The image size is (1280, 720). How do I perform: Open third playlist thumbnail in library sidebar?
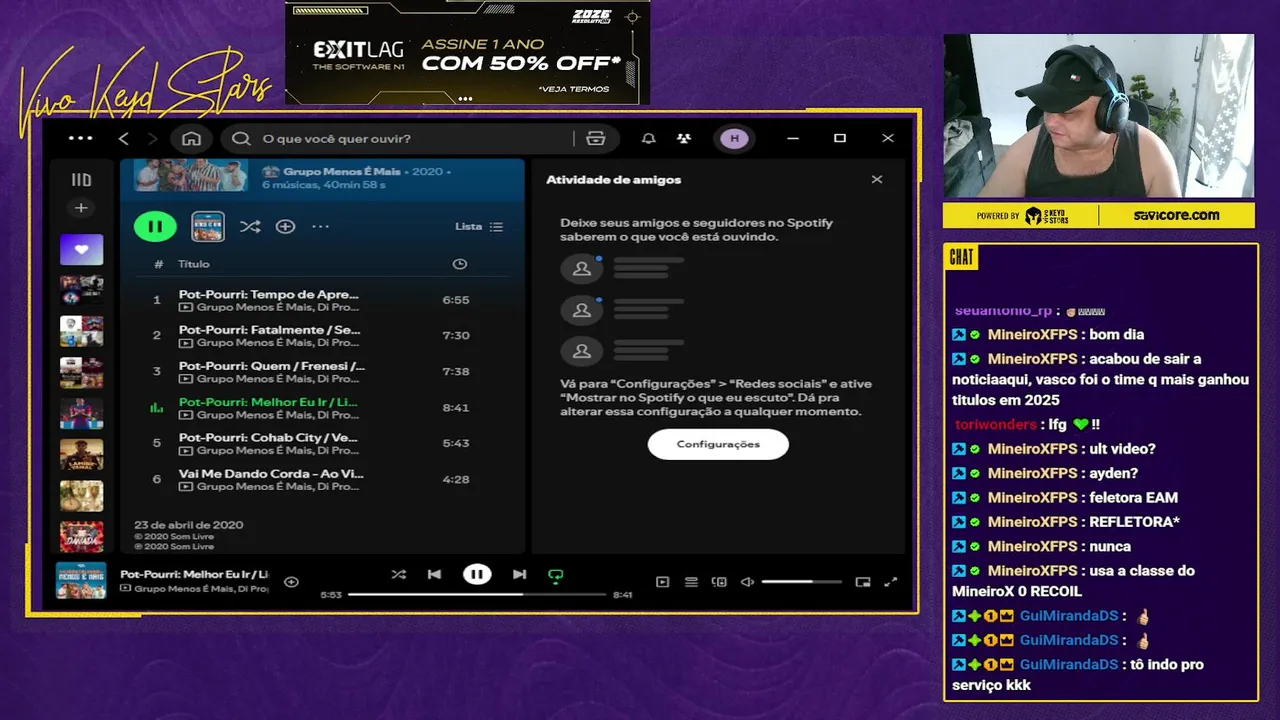[x=81, y=331]
